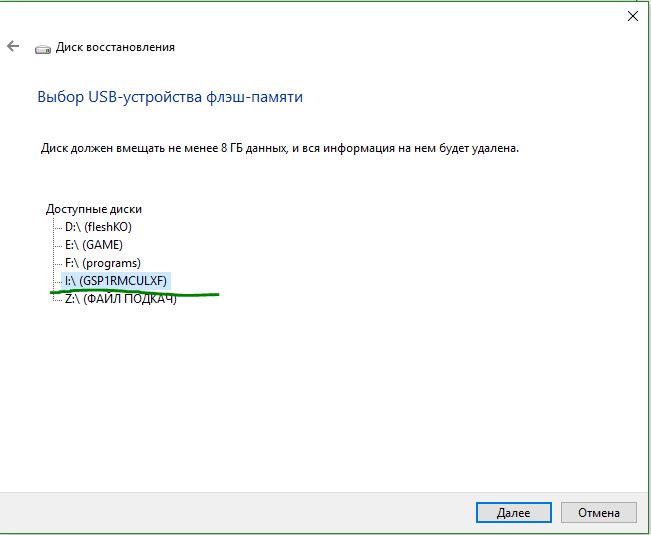Select drive D:\ (fleshKO)

coord(98,227)
